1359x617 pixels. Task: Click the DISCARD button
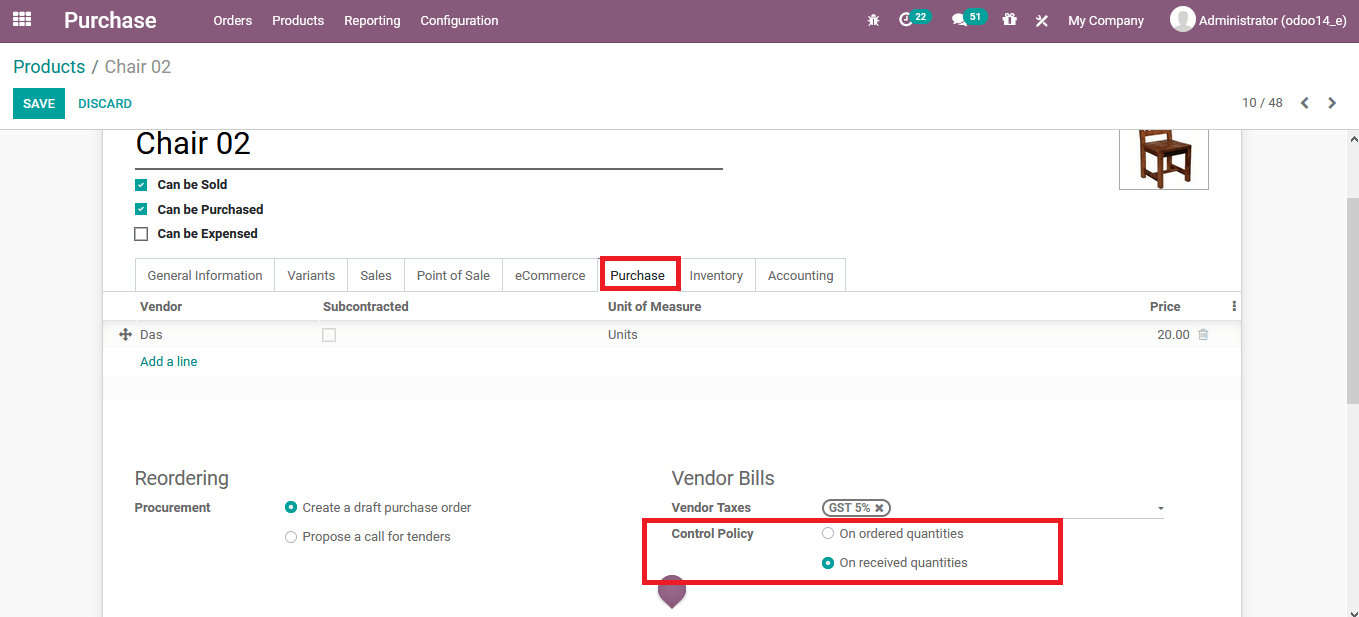[105, 104]
